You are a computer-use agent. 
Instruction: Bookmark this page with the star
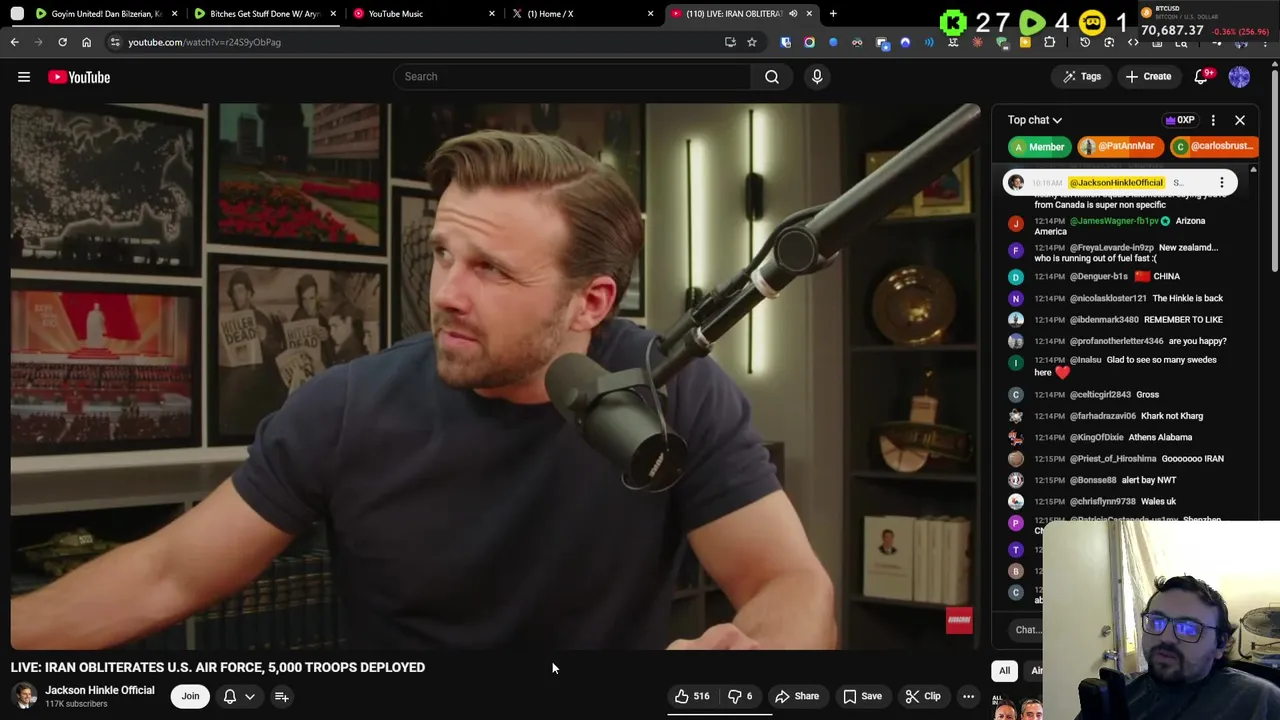pos(752,42)
